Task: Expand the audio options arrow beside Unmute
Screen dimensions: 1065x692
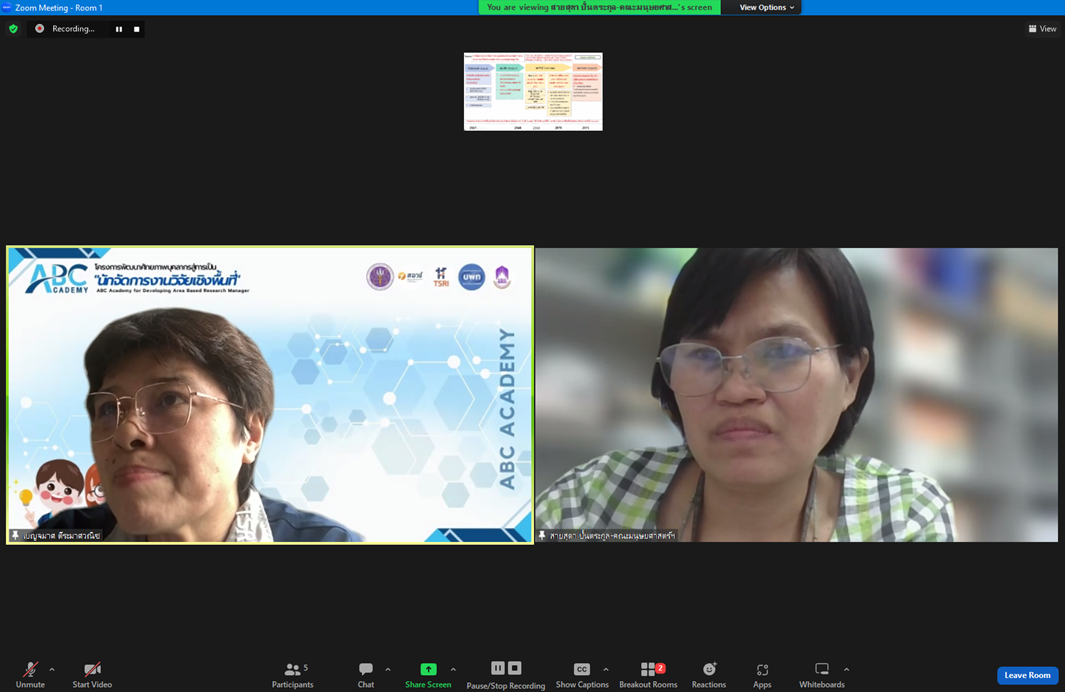Action: (x=52, y=670)
